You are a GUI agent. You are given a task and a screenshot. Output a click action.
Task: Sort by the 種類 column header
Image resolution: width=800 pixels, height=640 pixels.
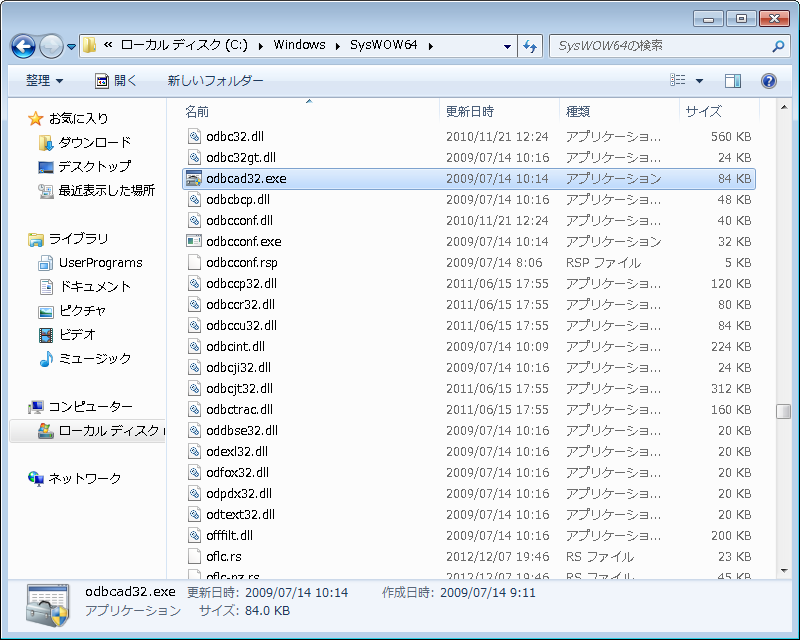(x=619, y=111)
